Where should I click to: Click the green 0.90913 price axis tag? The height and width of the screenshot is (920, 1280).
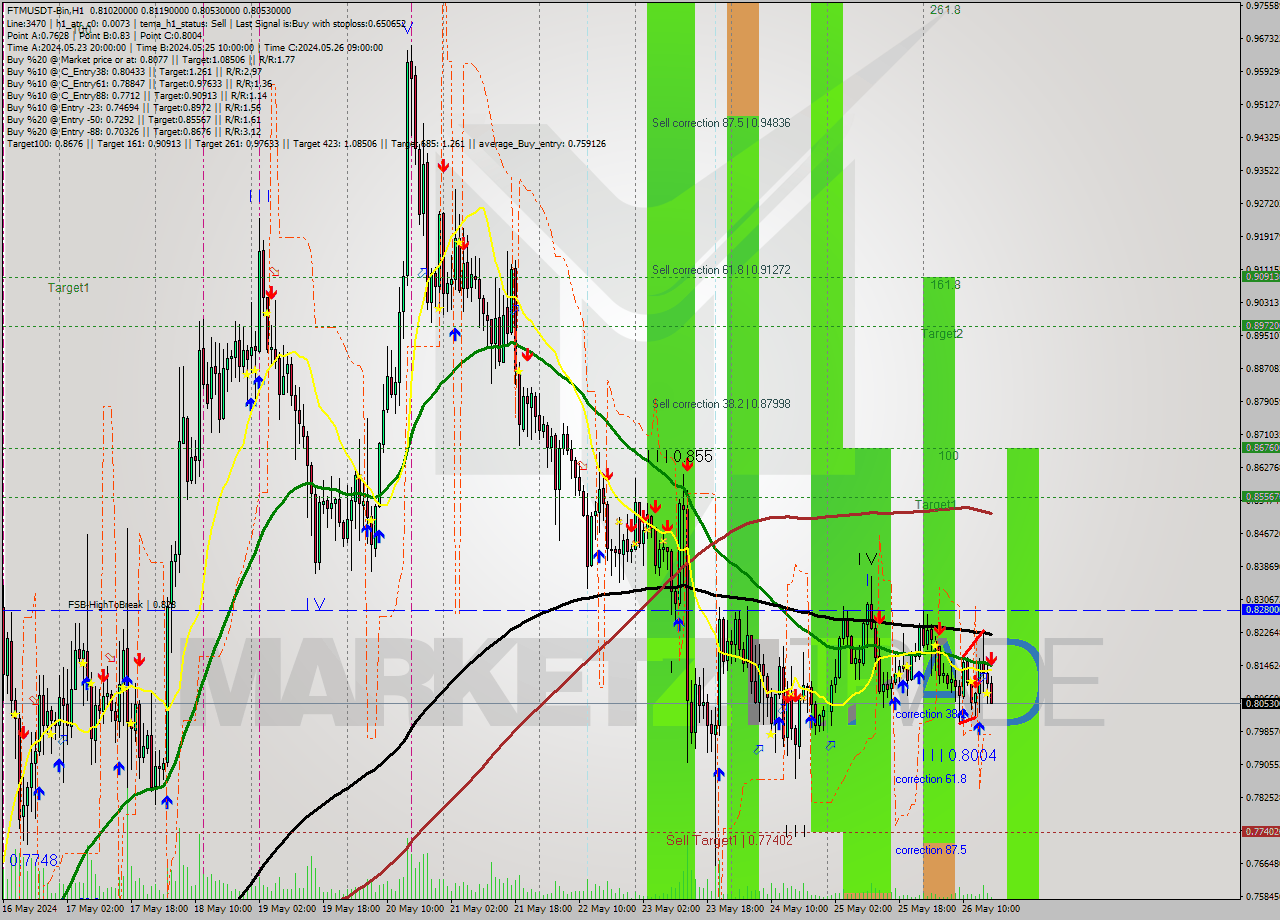click(x=1260, y=277)
